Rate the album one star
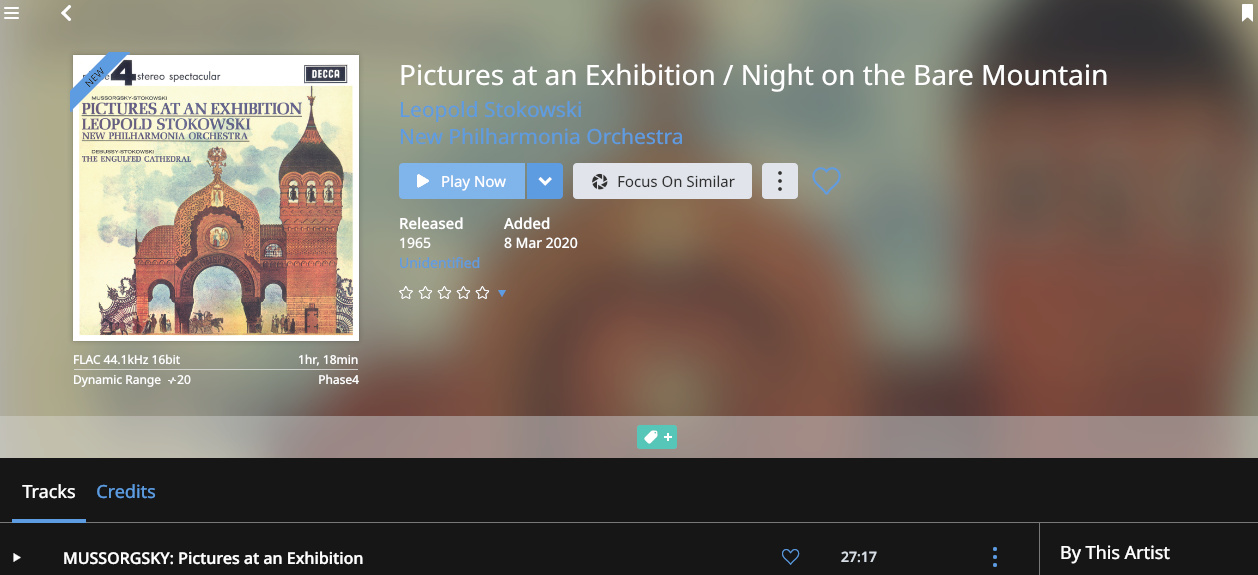 [x=406, y=293]
